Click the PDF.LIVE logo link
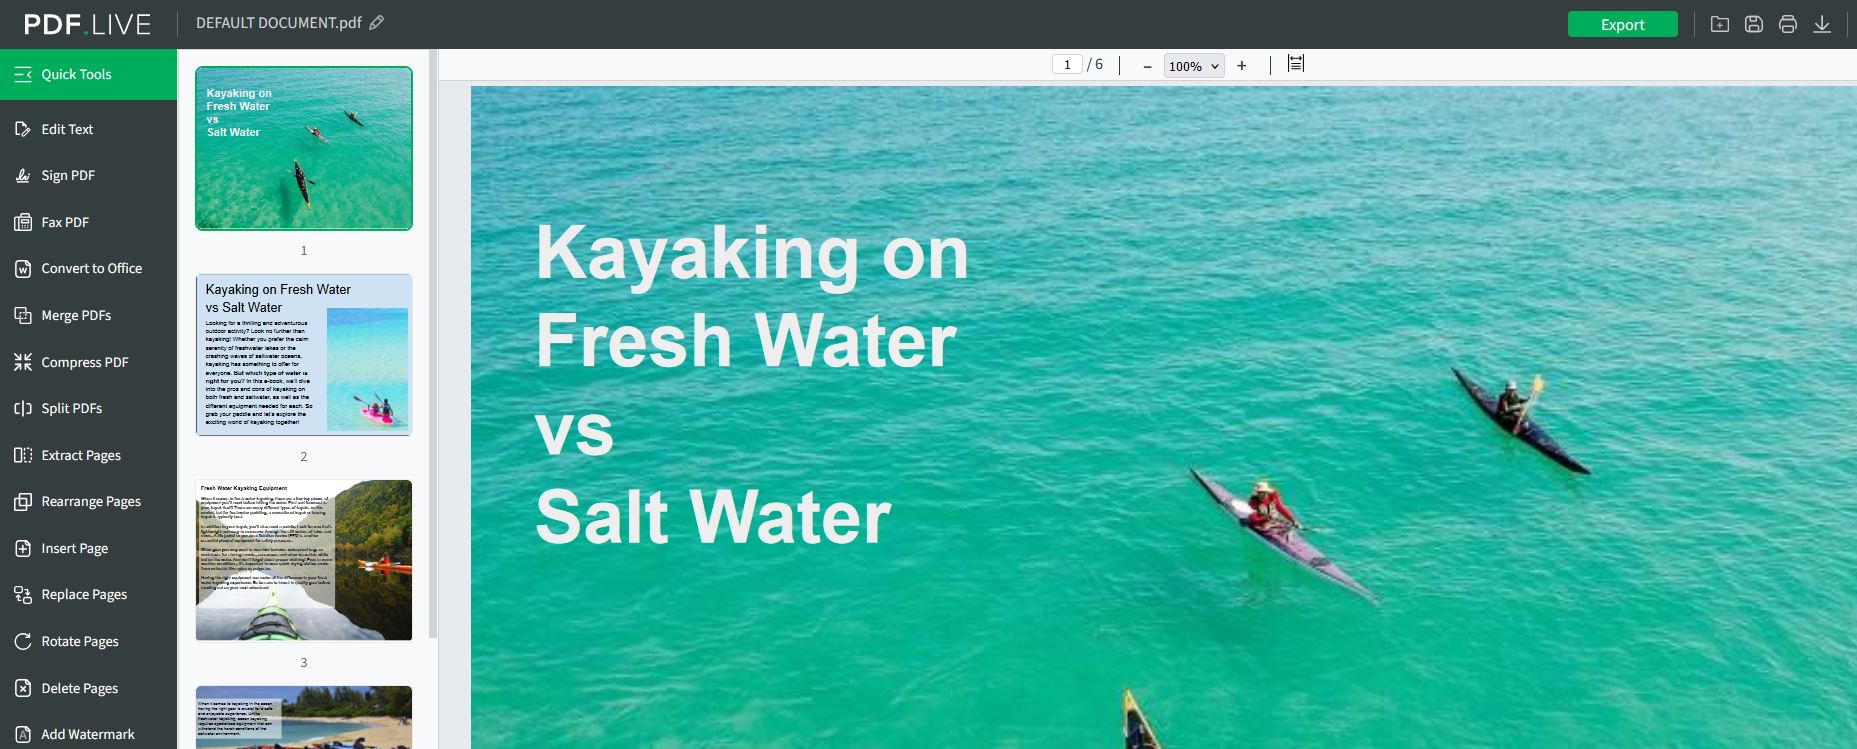 click(87, 24)
